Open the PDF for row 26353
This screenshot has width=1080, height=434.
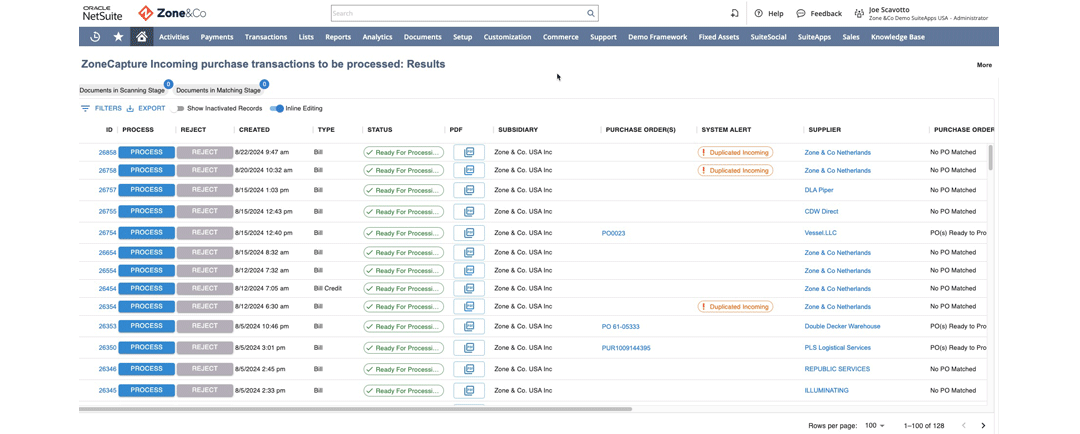click(469, 327)
